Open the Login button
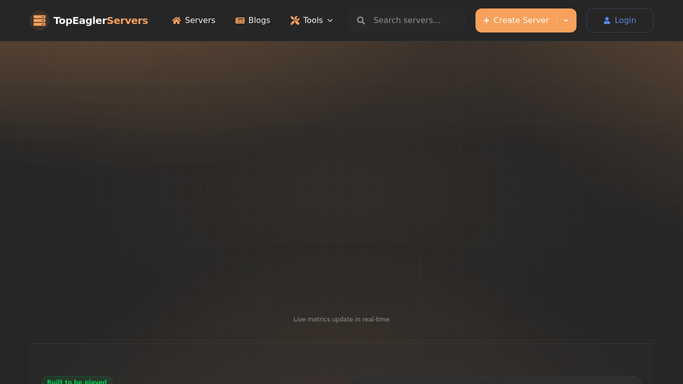Screen dimensions: 683x384 click(620, 20)
